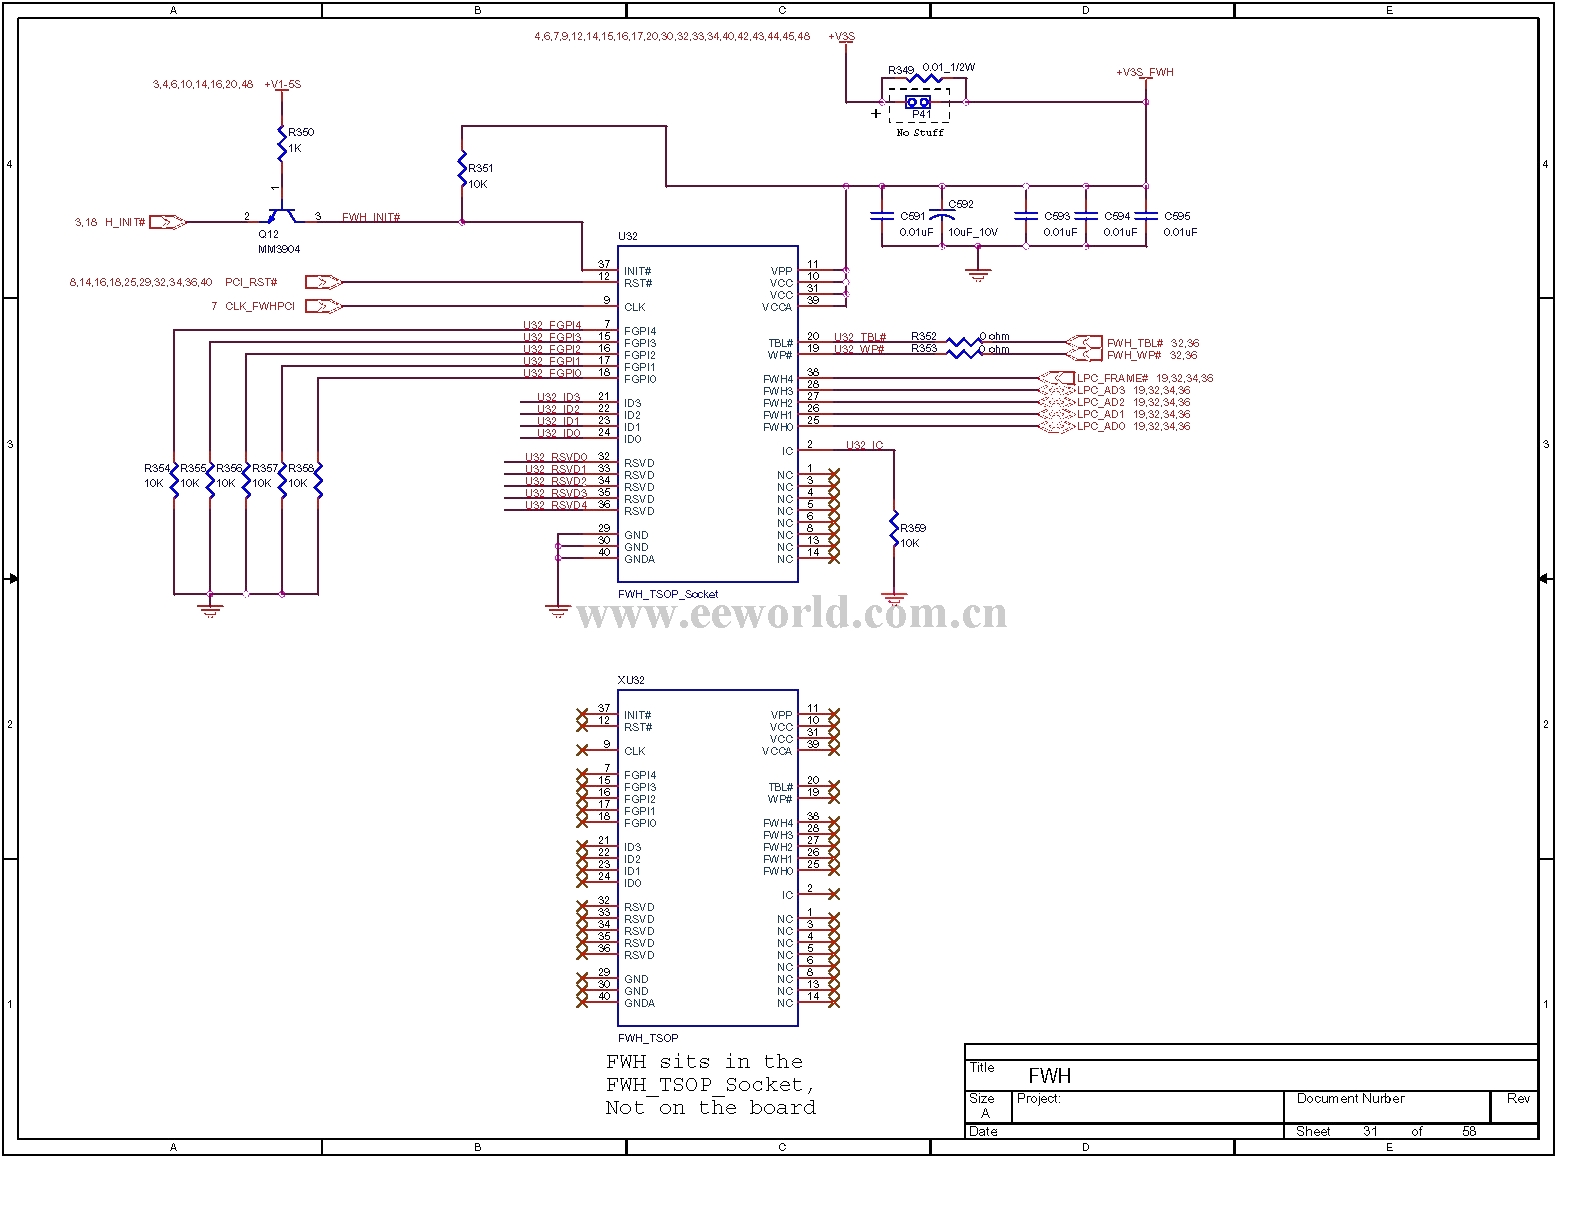Screen dimensions: 1584x1223
Task: Select capacitor C591 symbol
Action: (882, 216)
